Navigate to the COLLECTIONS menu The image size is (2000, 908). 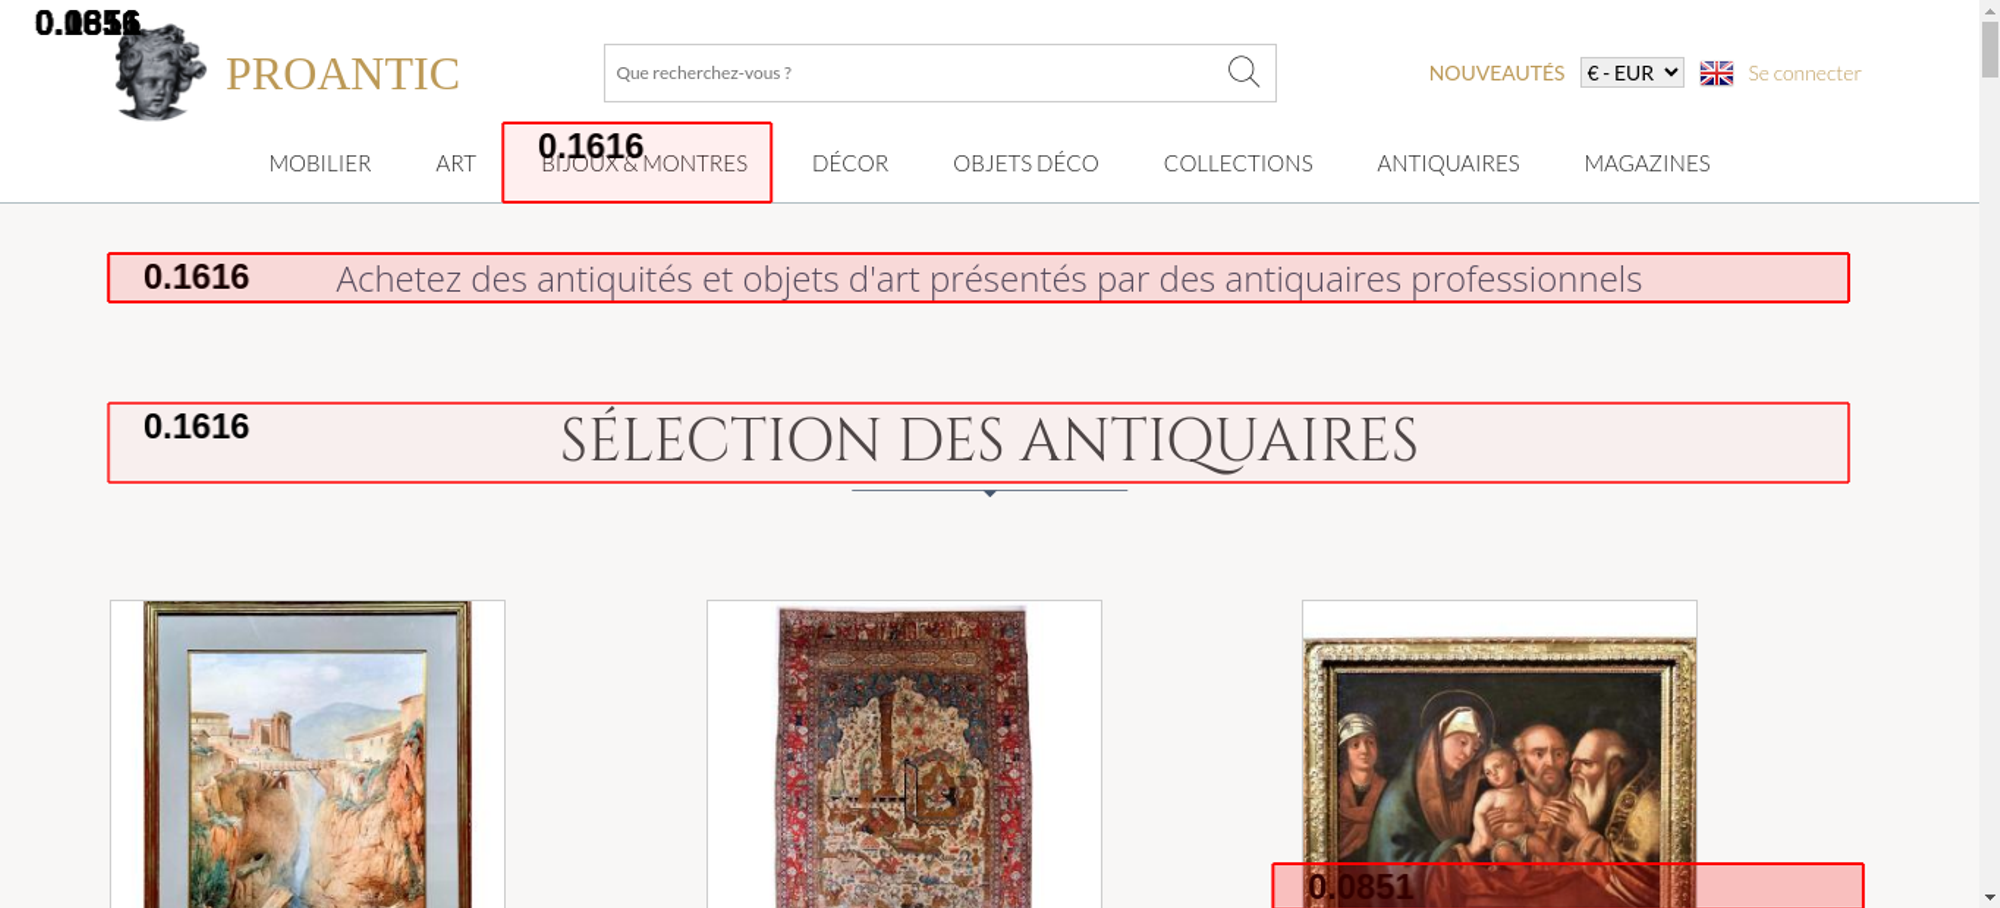point(1237,163)
